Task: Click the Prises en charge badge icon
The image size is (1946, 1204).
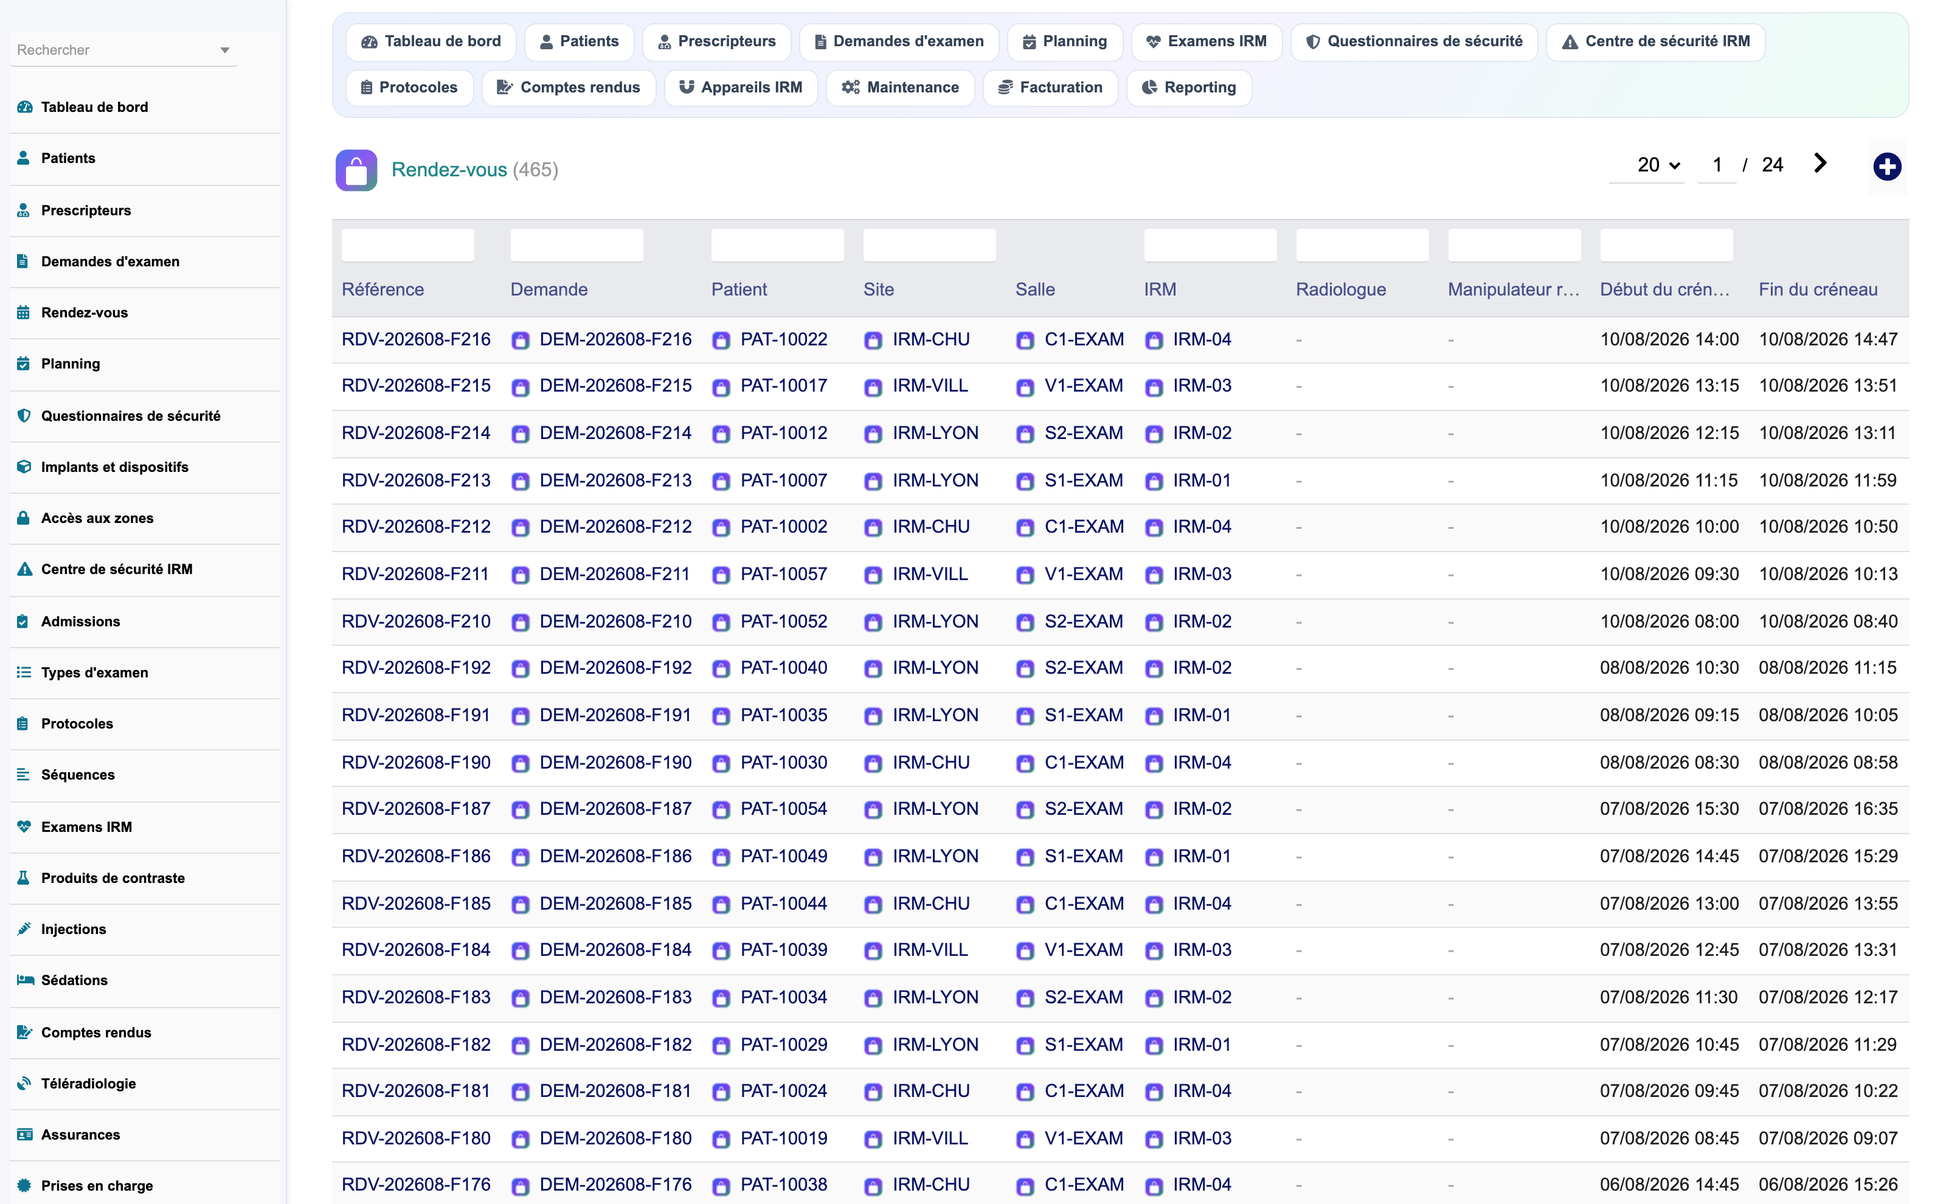Action: pos(24,1185)
